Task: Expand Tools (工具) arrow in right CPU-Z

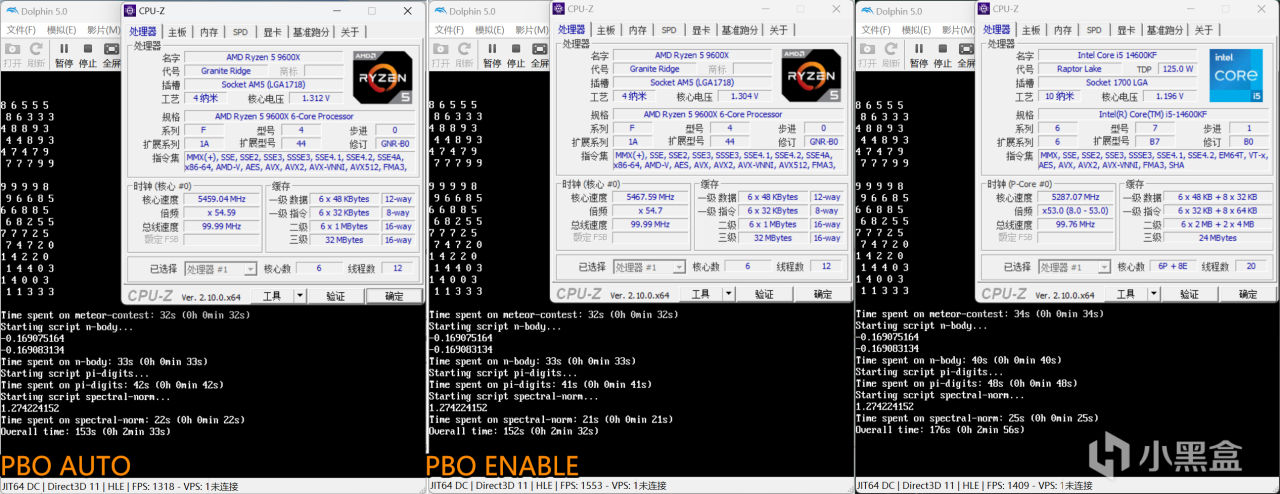Action: 1153,294
